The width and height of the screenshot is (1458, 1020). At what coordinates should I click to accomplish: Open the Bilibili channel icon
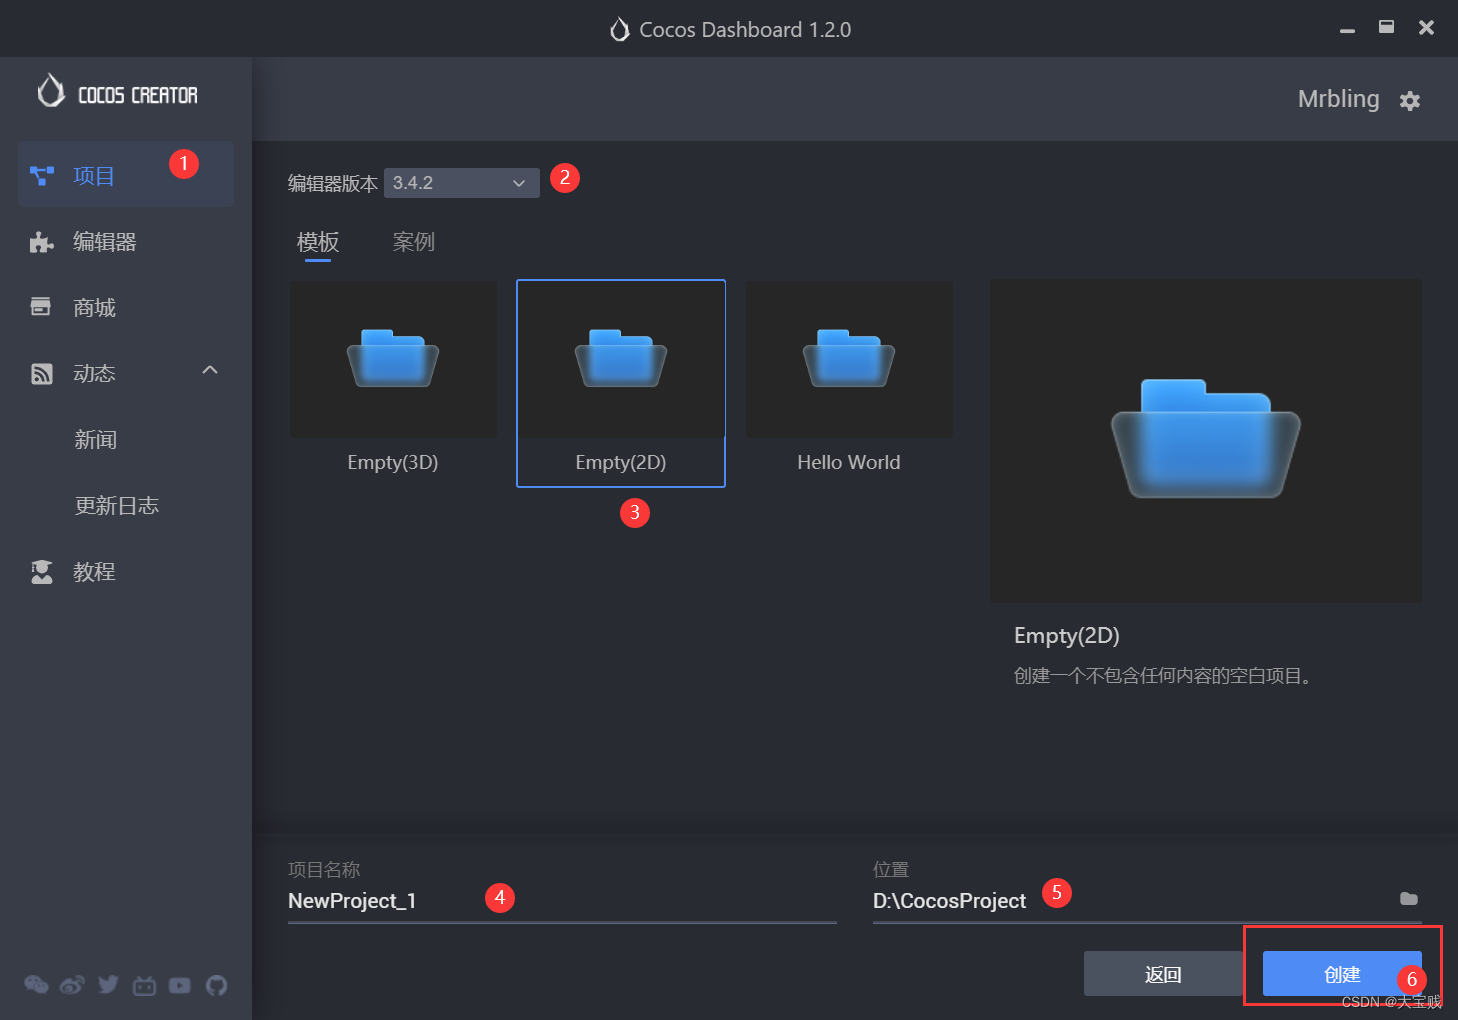[x=145, y=986]
